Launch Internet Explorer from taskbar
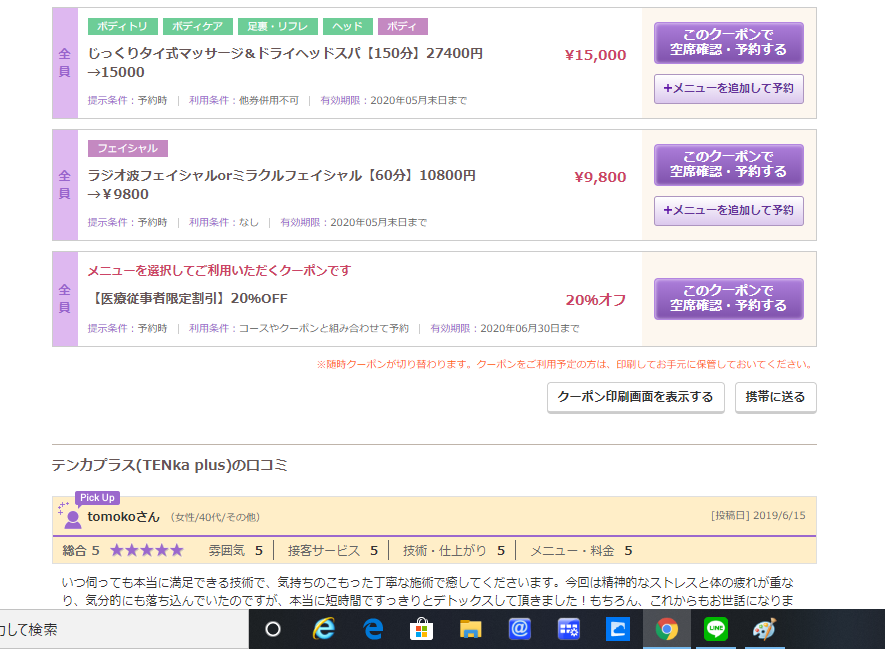The image size is (885, 649). pos(323,629)
